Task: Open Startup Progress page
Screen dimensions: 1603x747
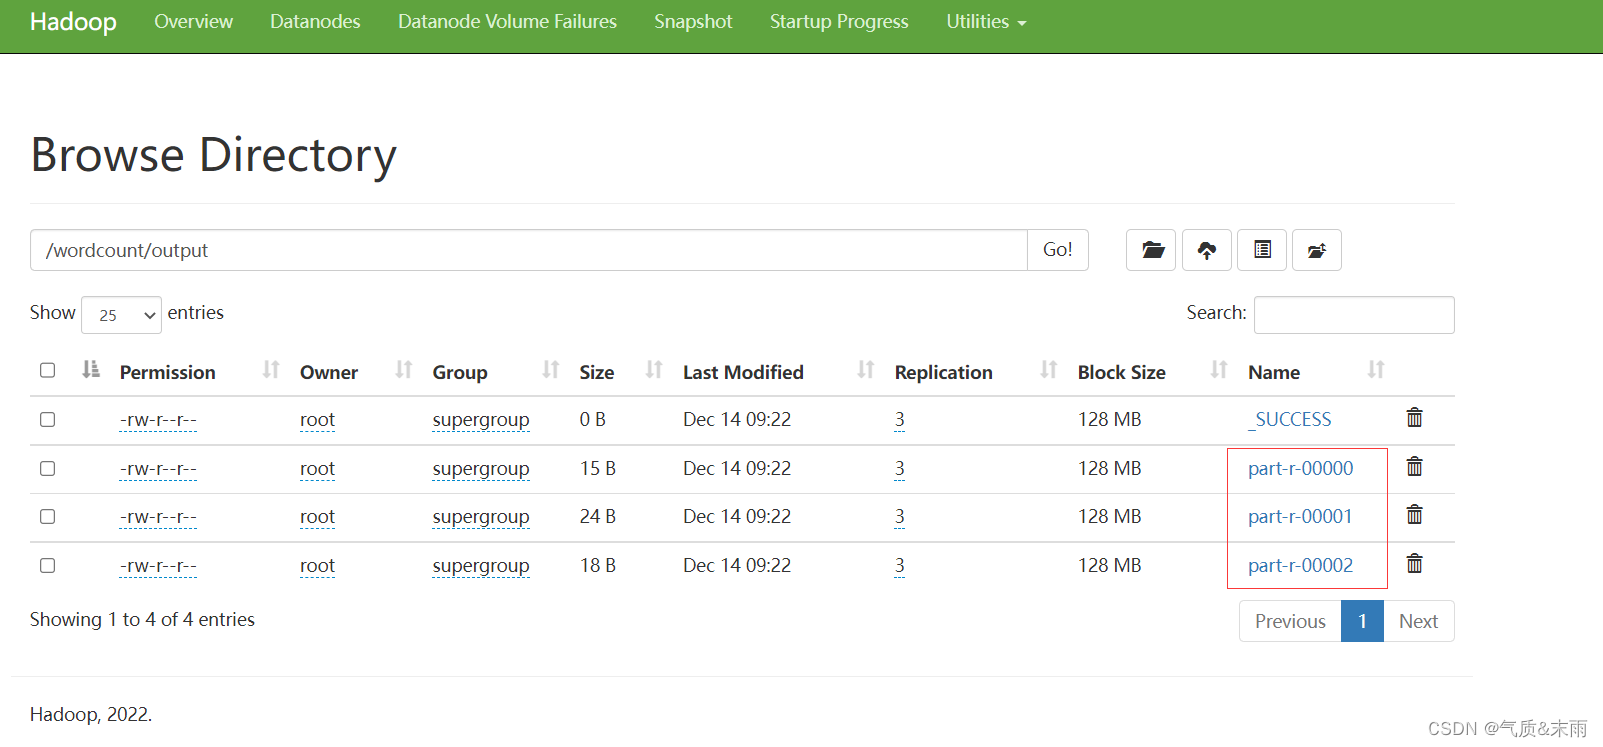Action: pos(839,21)
